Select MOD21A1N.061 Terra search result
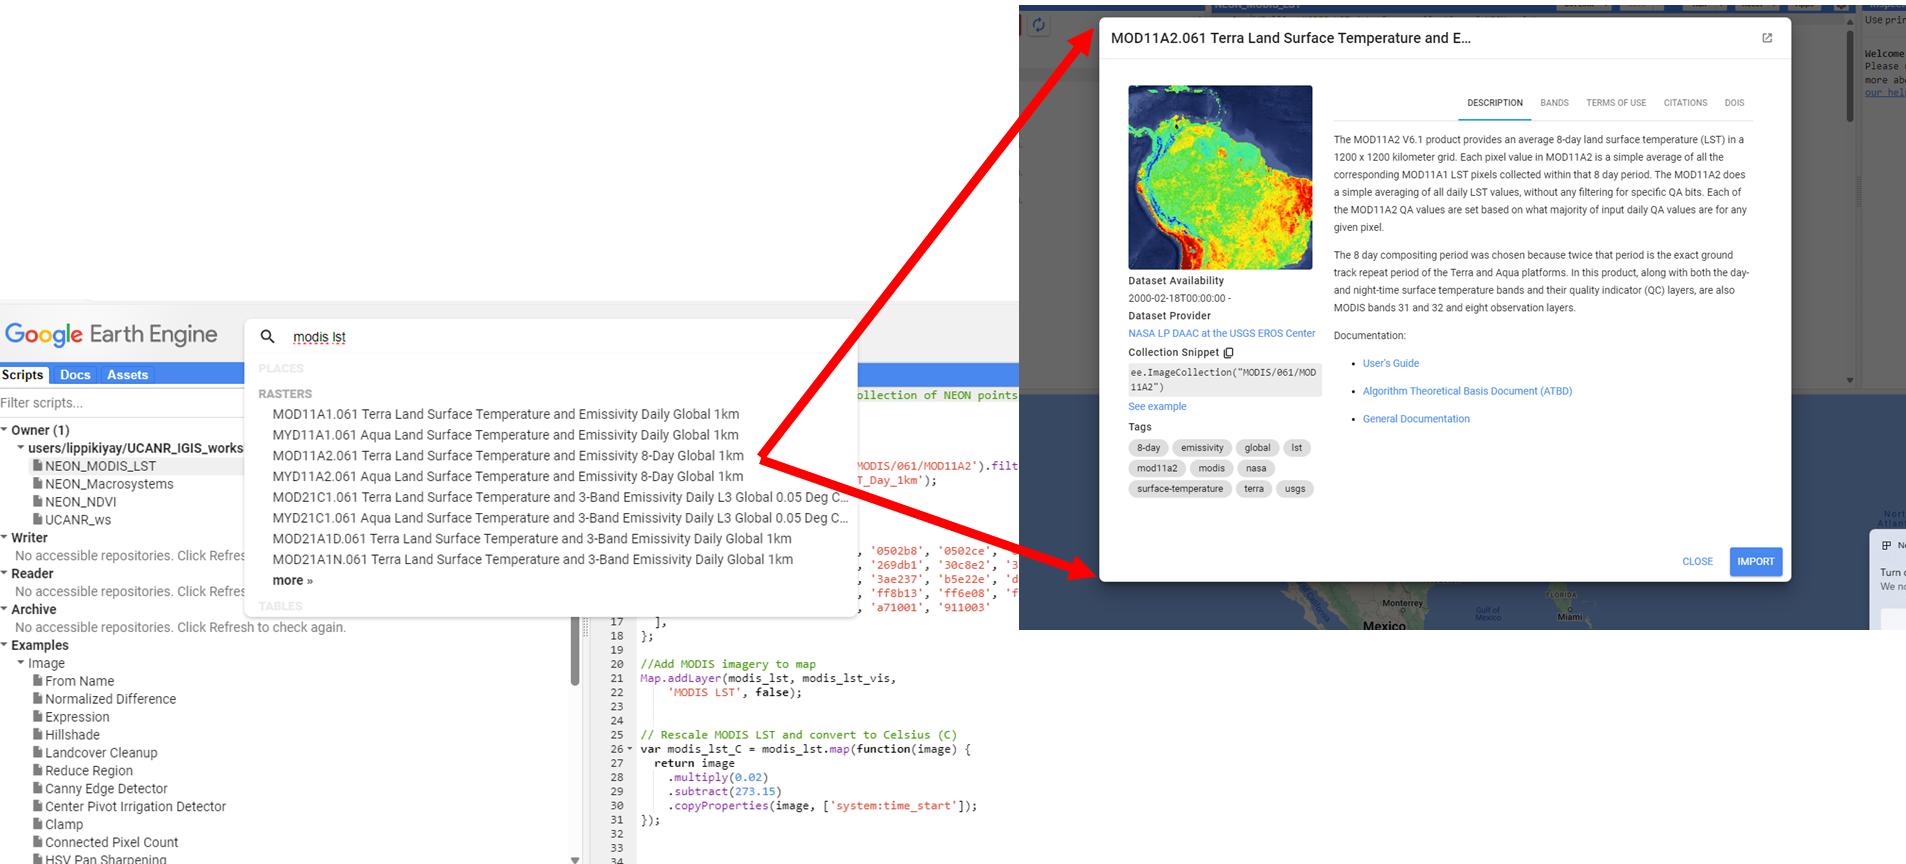This screenshot has width=1906, height=864. (533, 560)
